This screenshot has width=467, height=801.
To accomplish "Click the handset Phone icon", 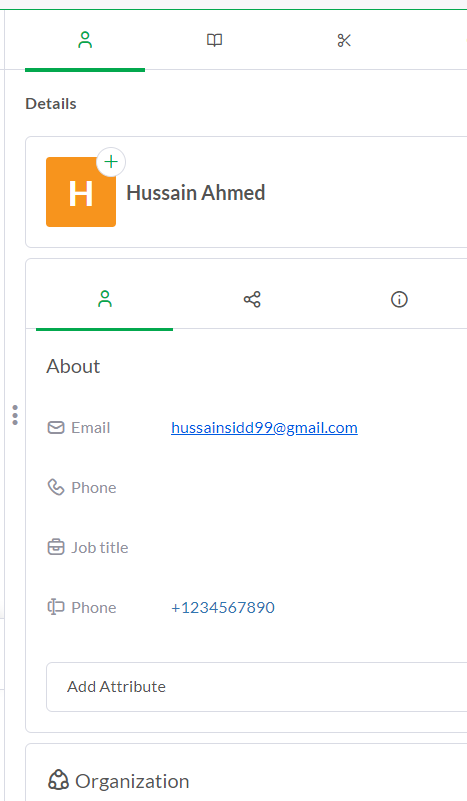I will click(x=56, y=488).
